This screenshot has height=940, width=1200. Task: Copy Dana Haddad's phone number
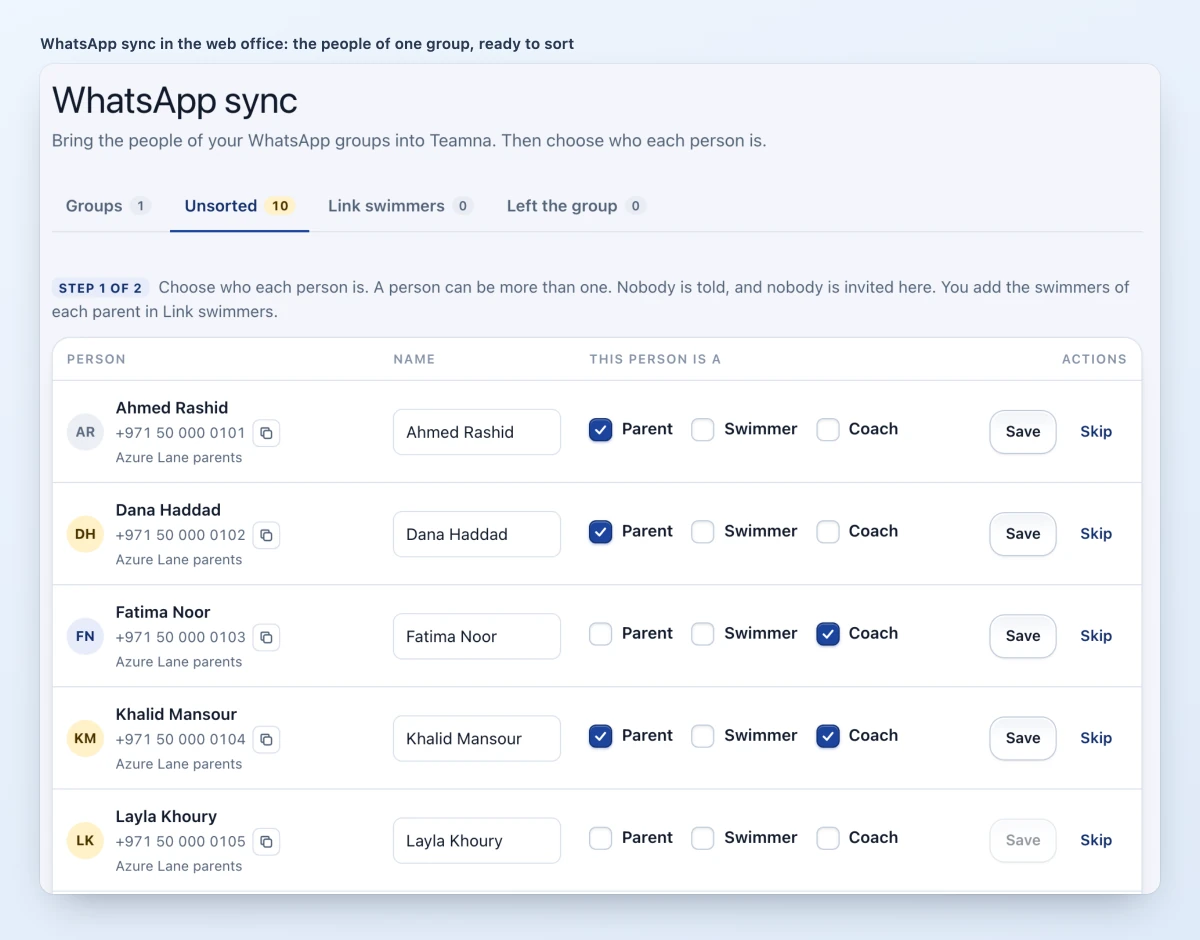266,535
